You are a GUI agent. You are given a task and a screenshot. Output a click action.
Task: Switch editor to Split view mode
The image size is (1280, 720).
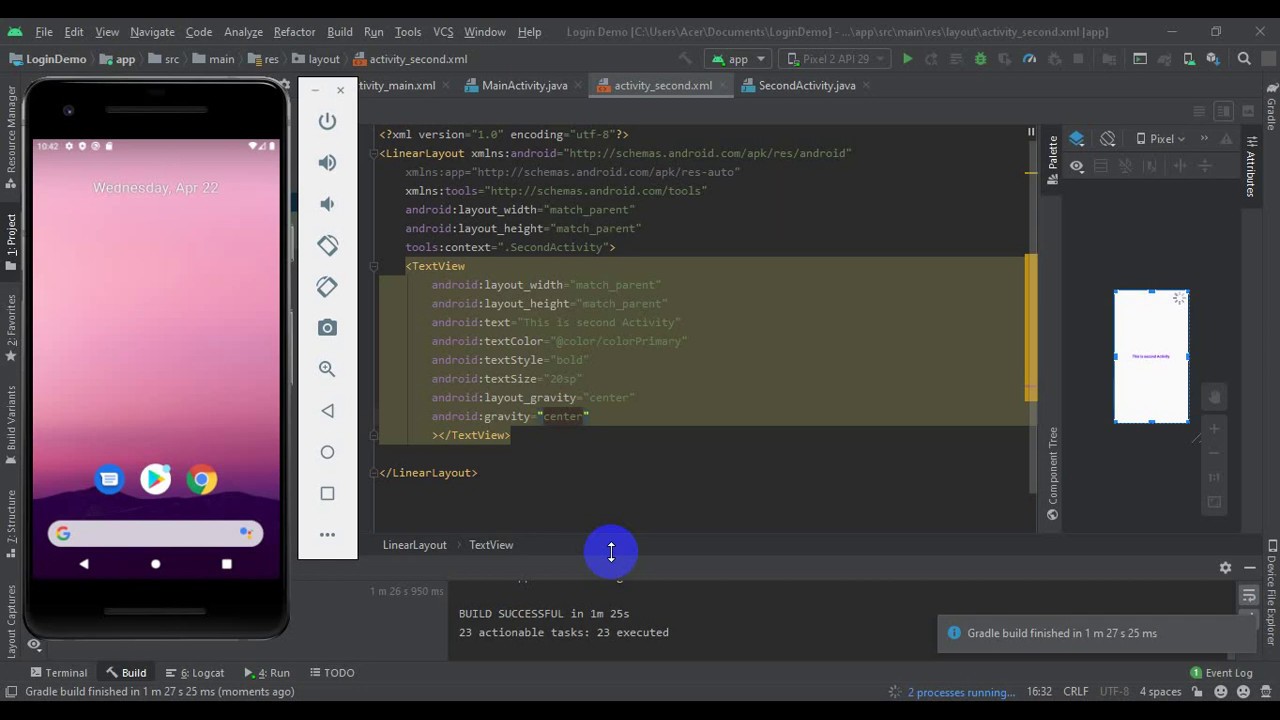(1223, 111)
